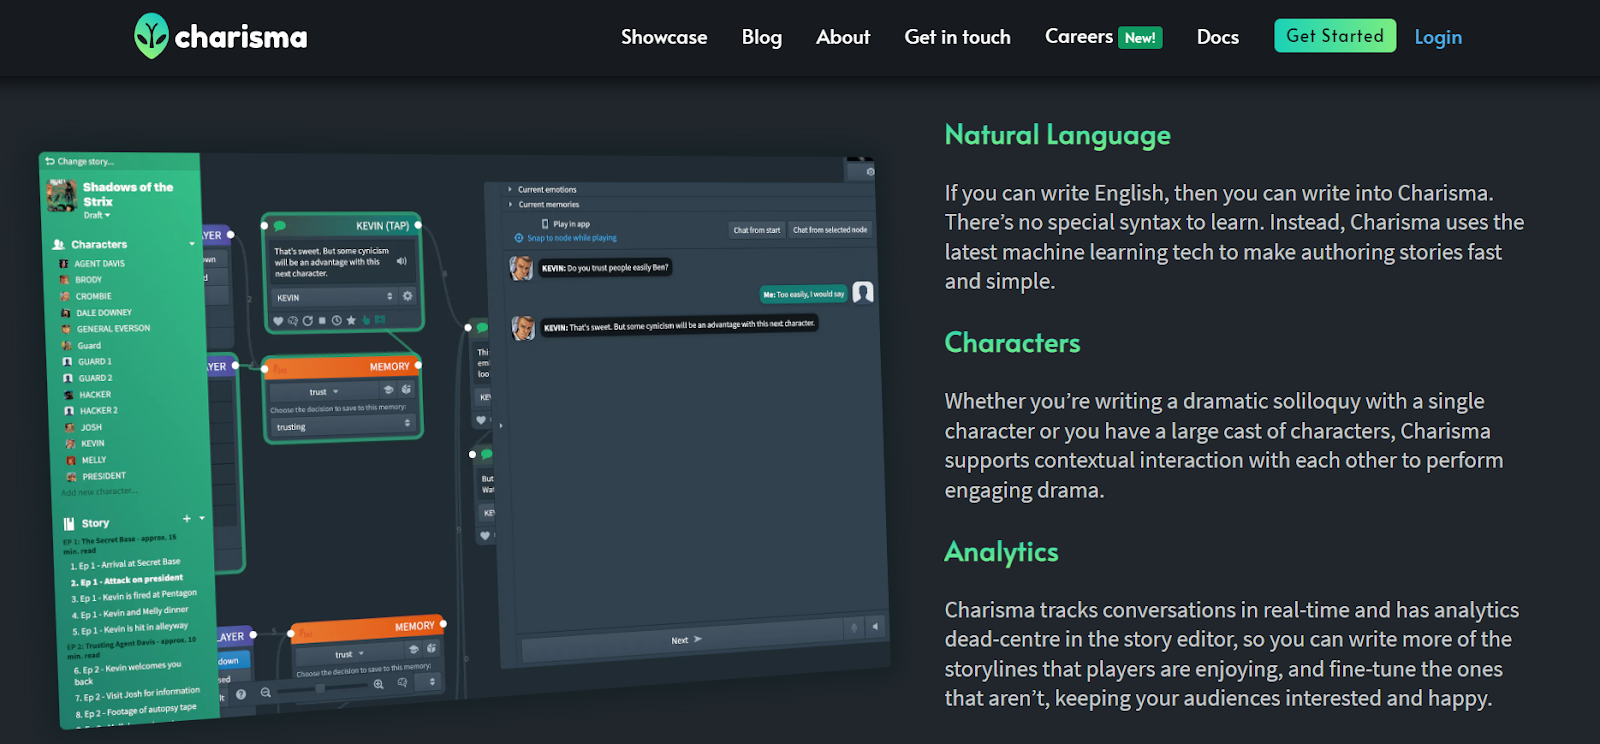Select character BRODY

[81, 280]
